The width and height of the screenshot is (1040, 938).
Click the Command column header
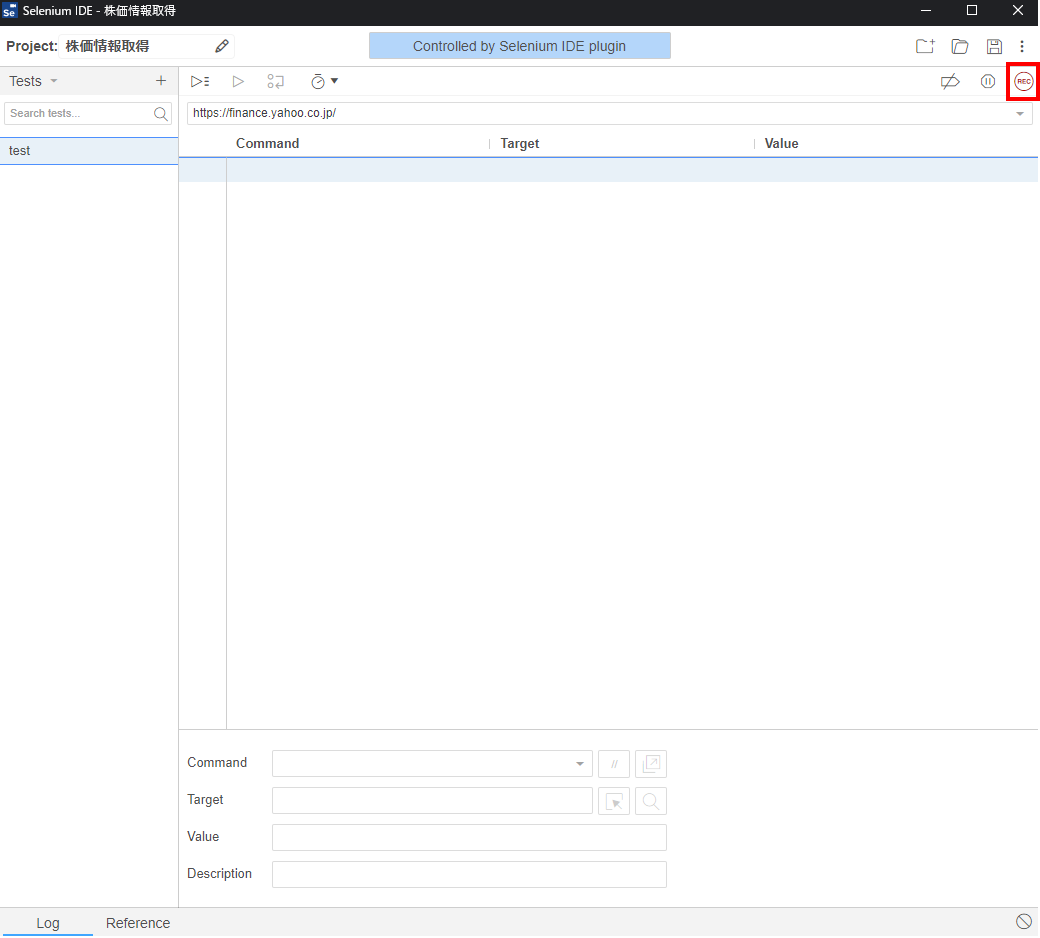(267, 143)
